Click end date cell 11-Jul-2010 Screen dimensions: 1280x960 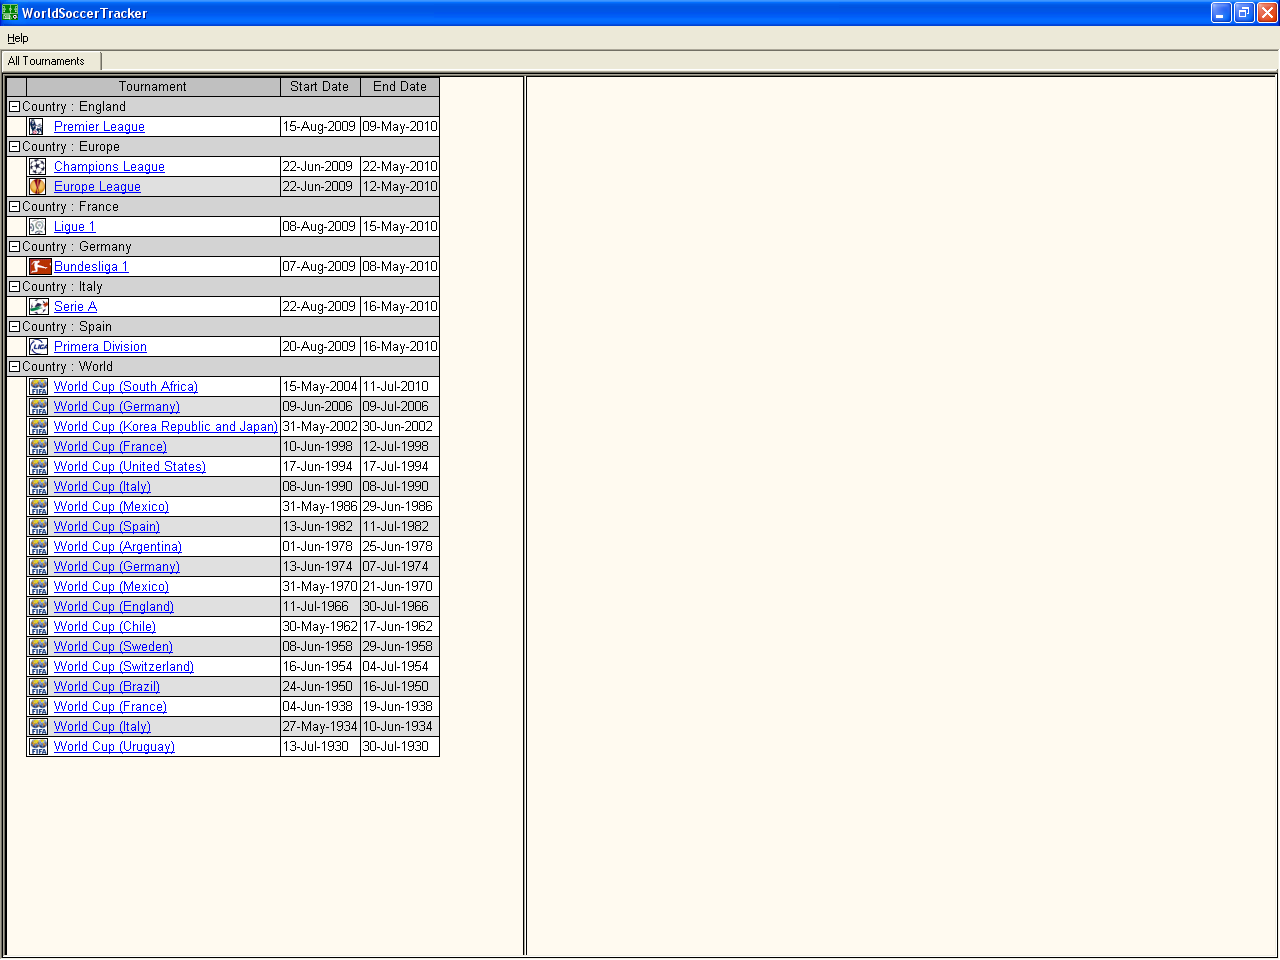point(400,387)
